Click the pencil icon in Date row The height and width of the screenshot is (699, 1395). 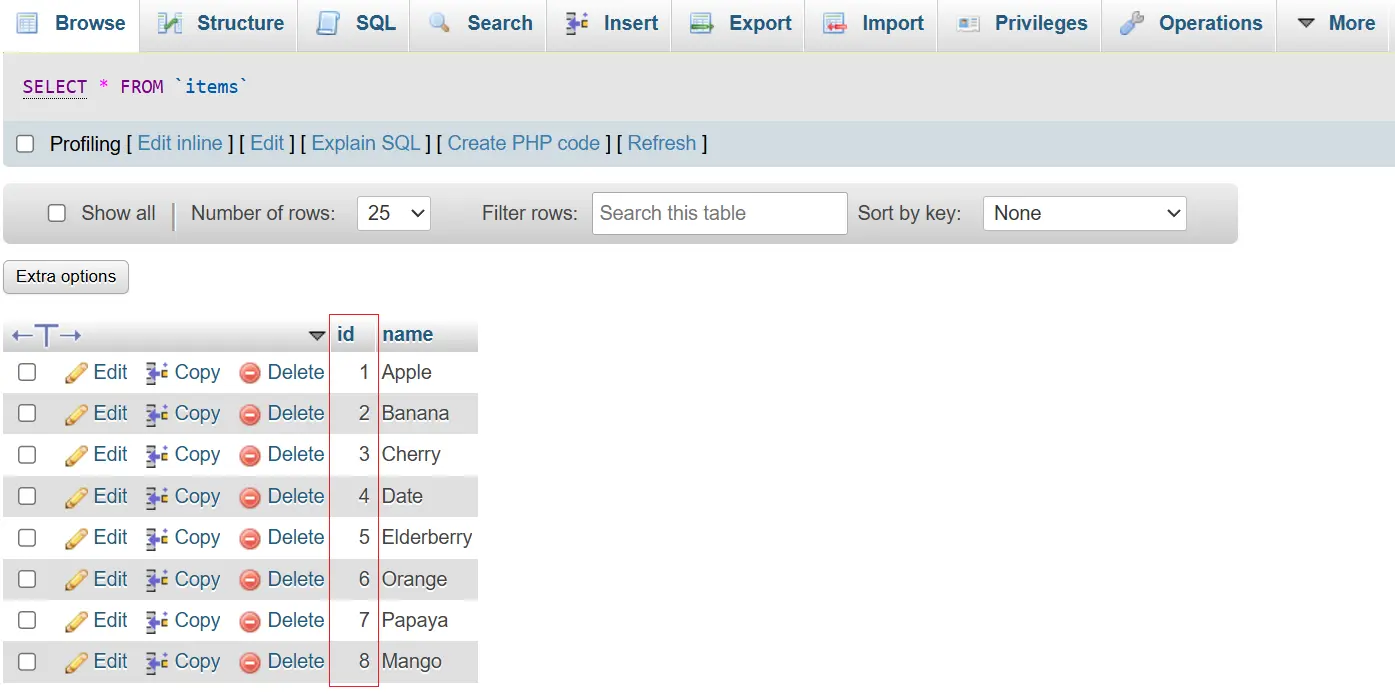76,497
